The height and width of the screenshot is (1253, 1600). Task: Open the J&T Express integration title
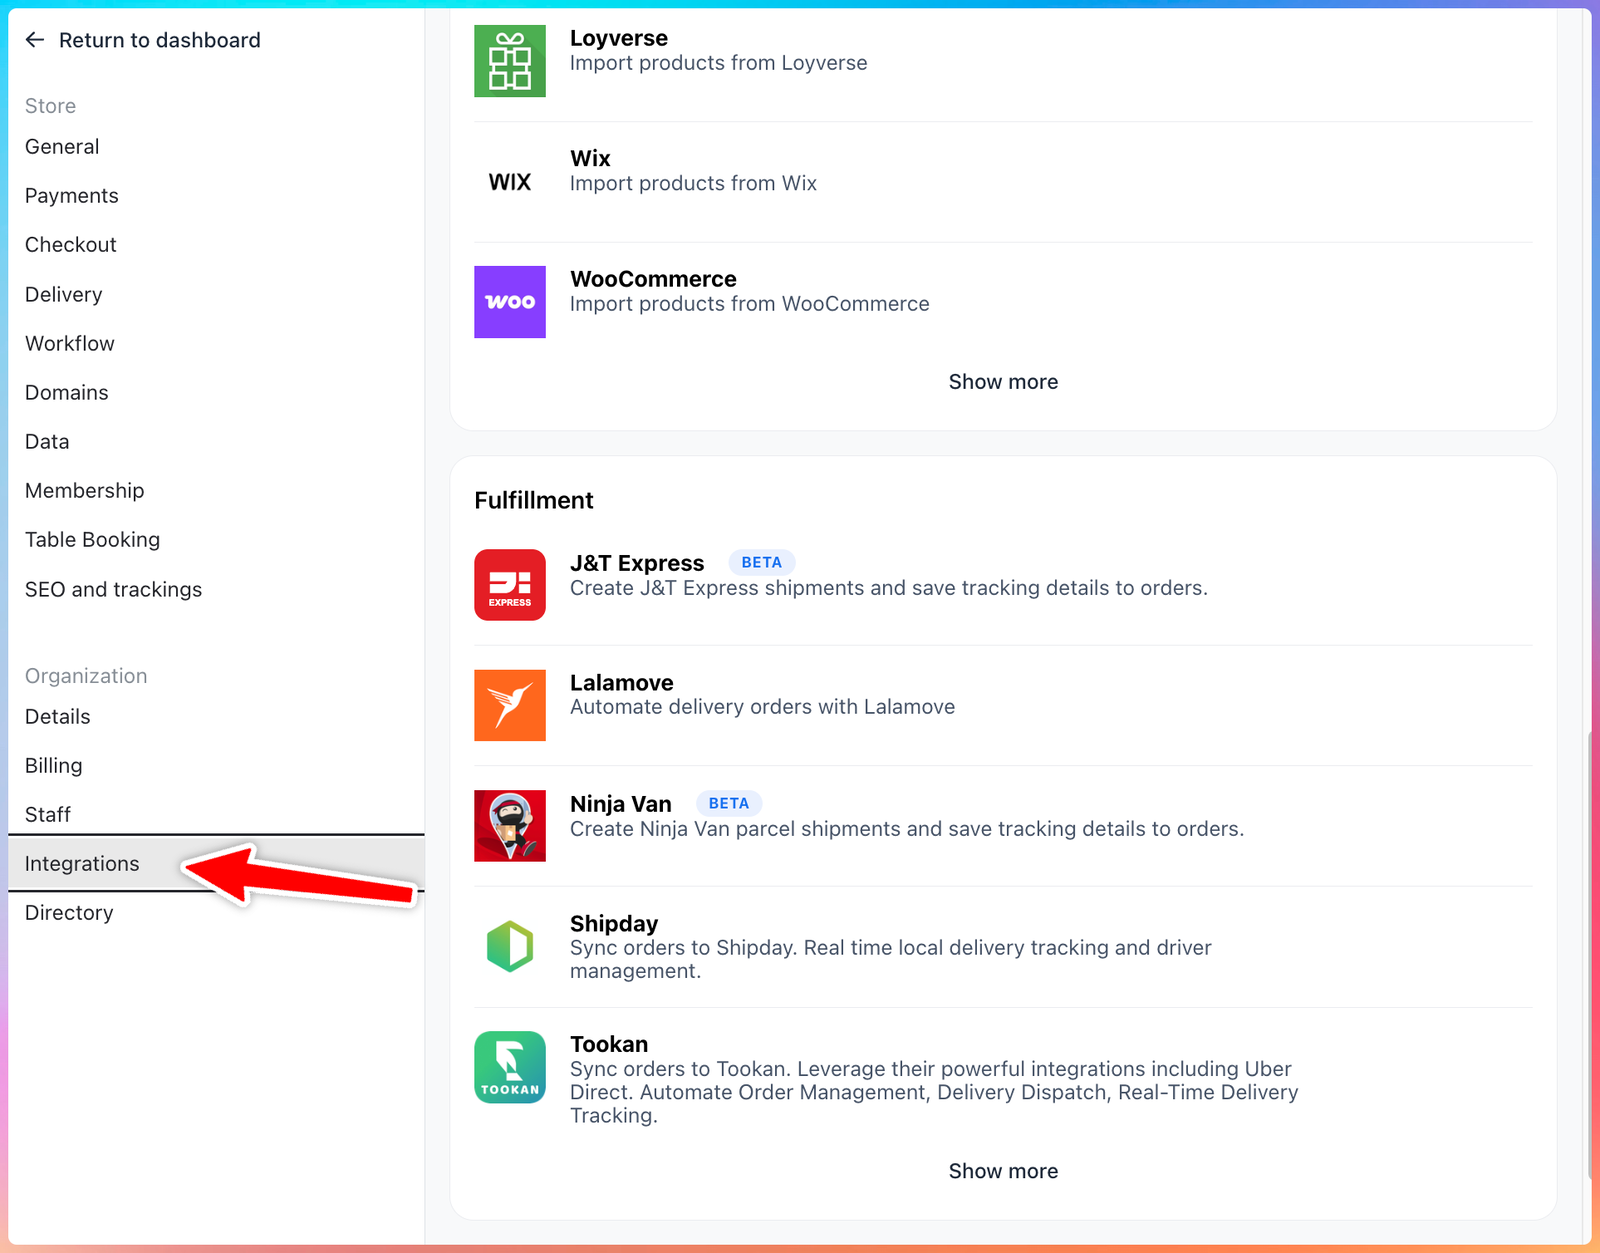(x=637, y=563)
